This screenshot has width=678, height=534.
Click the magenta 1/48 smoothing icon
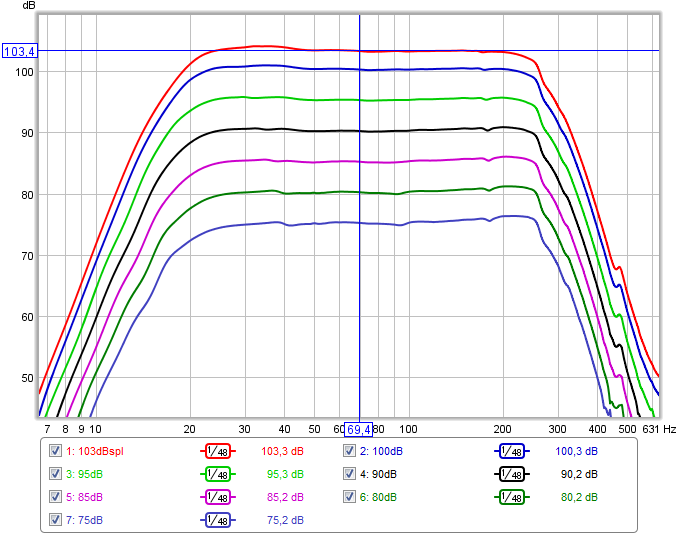click(x=217, y=497)
